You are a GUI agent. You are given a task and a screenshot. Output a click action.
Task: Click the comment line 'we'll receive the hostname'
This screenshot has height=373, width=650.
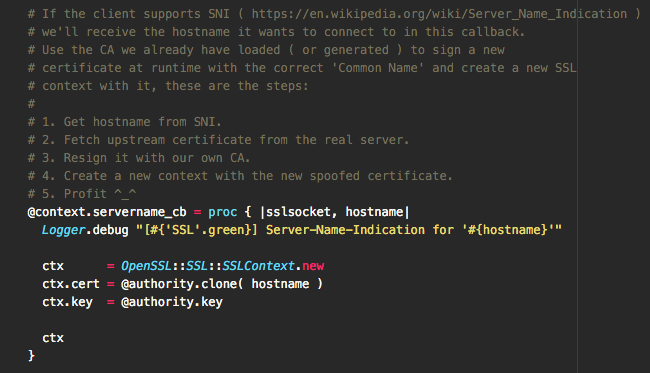click(x=276, y=32)
